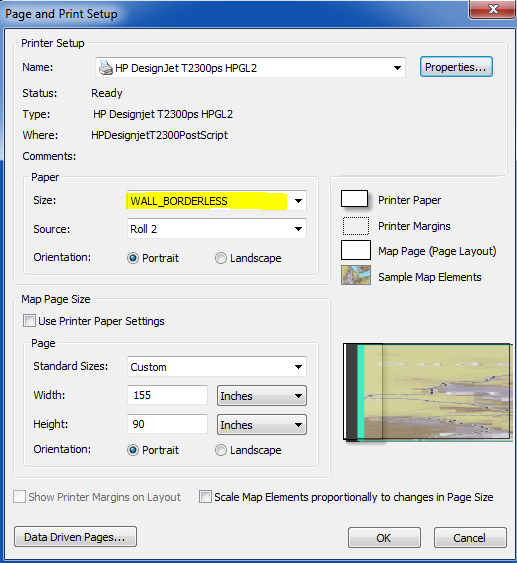
Task: Open printer Properties dialog
Action: pos(456,67)
